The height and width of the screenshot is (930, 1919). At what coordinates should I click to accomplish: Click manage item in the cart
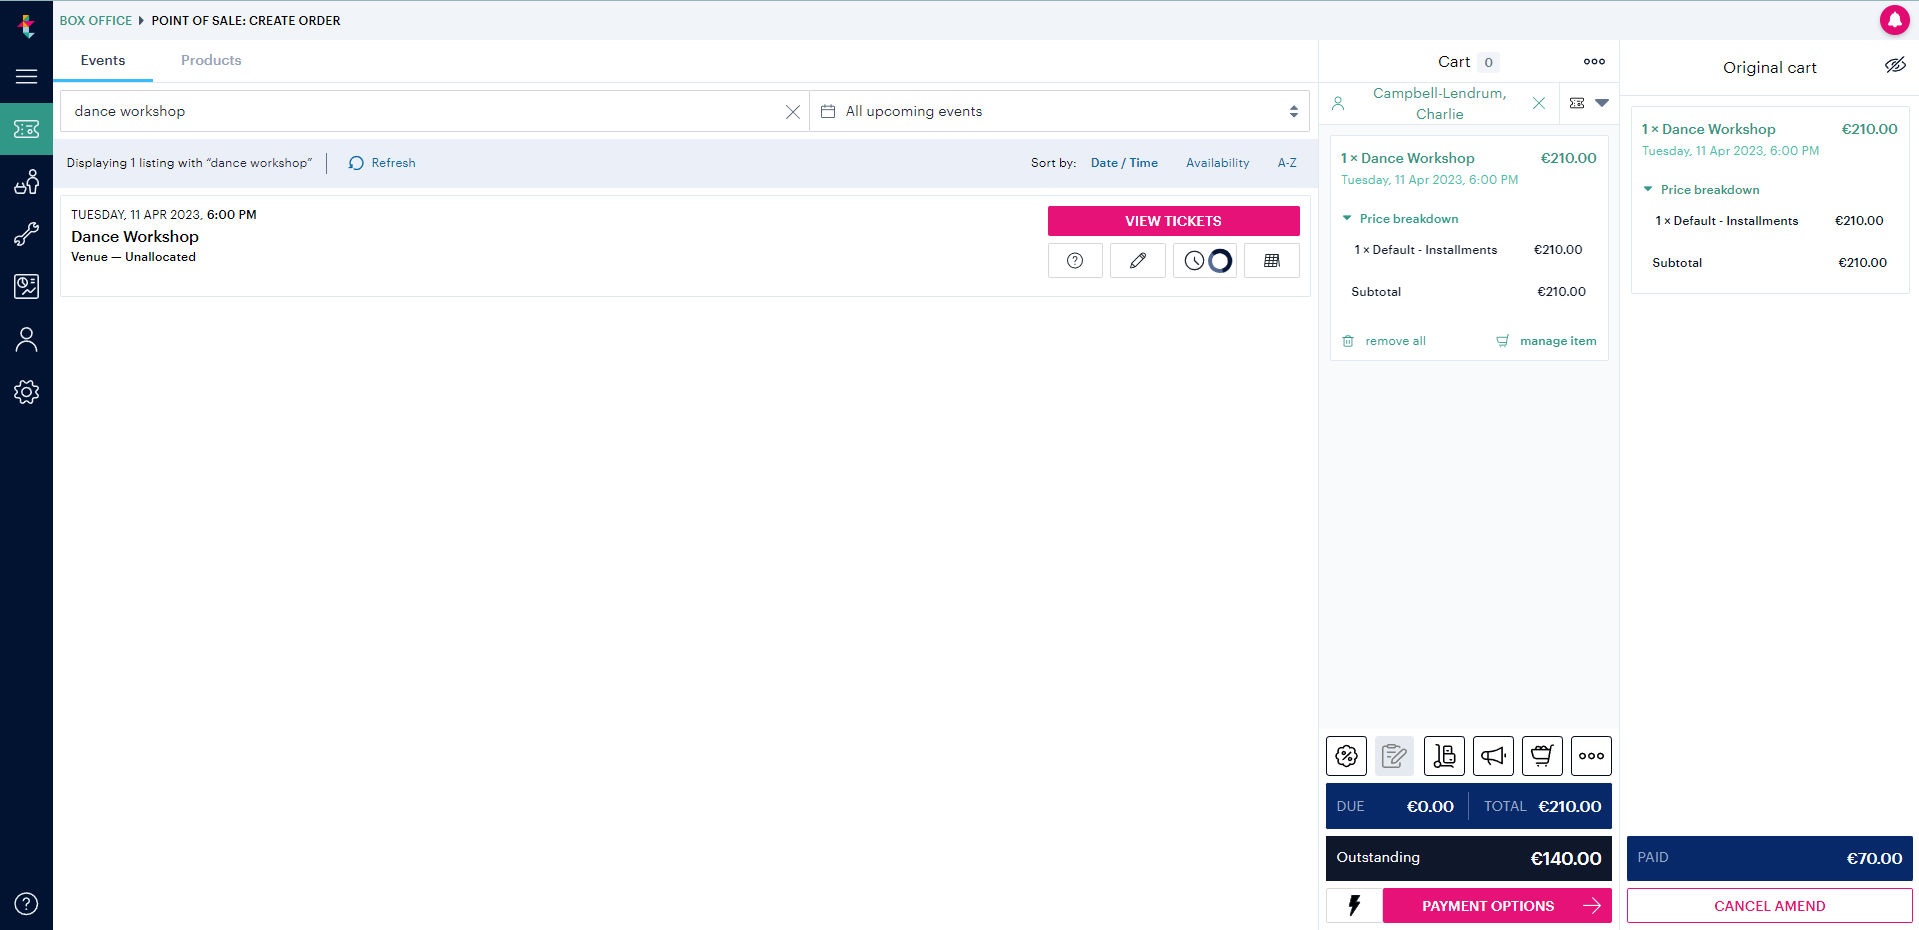pyautogui.click(x=1546, y=341)
